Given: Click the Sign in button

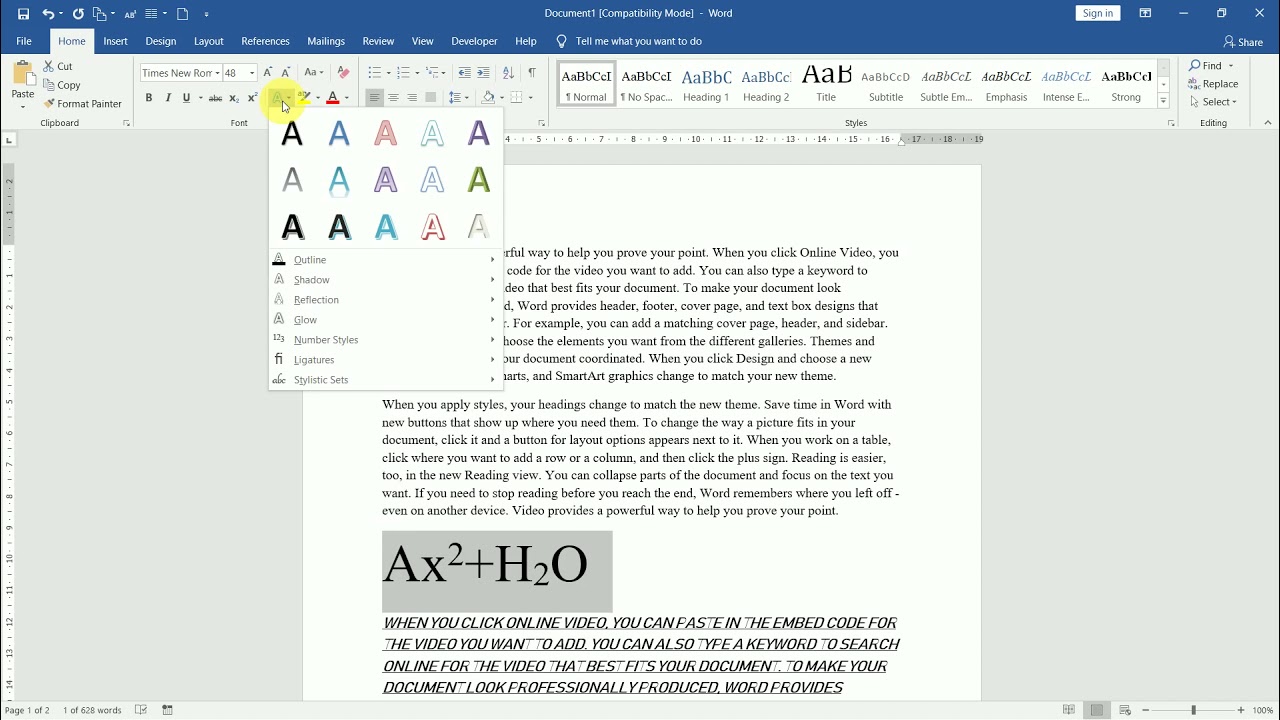Looking at the screenshot, I should click(1098, 13).
